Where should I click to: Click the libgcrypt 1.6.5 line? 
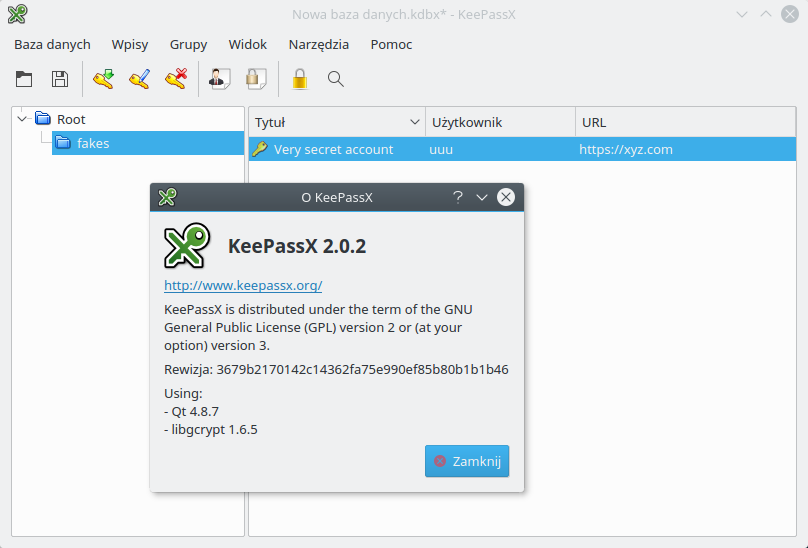pyautogui.click(x=211, y=429)
